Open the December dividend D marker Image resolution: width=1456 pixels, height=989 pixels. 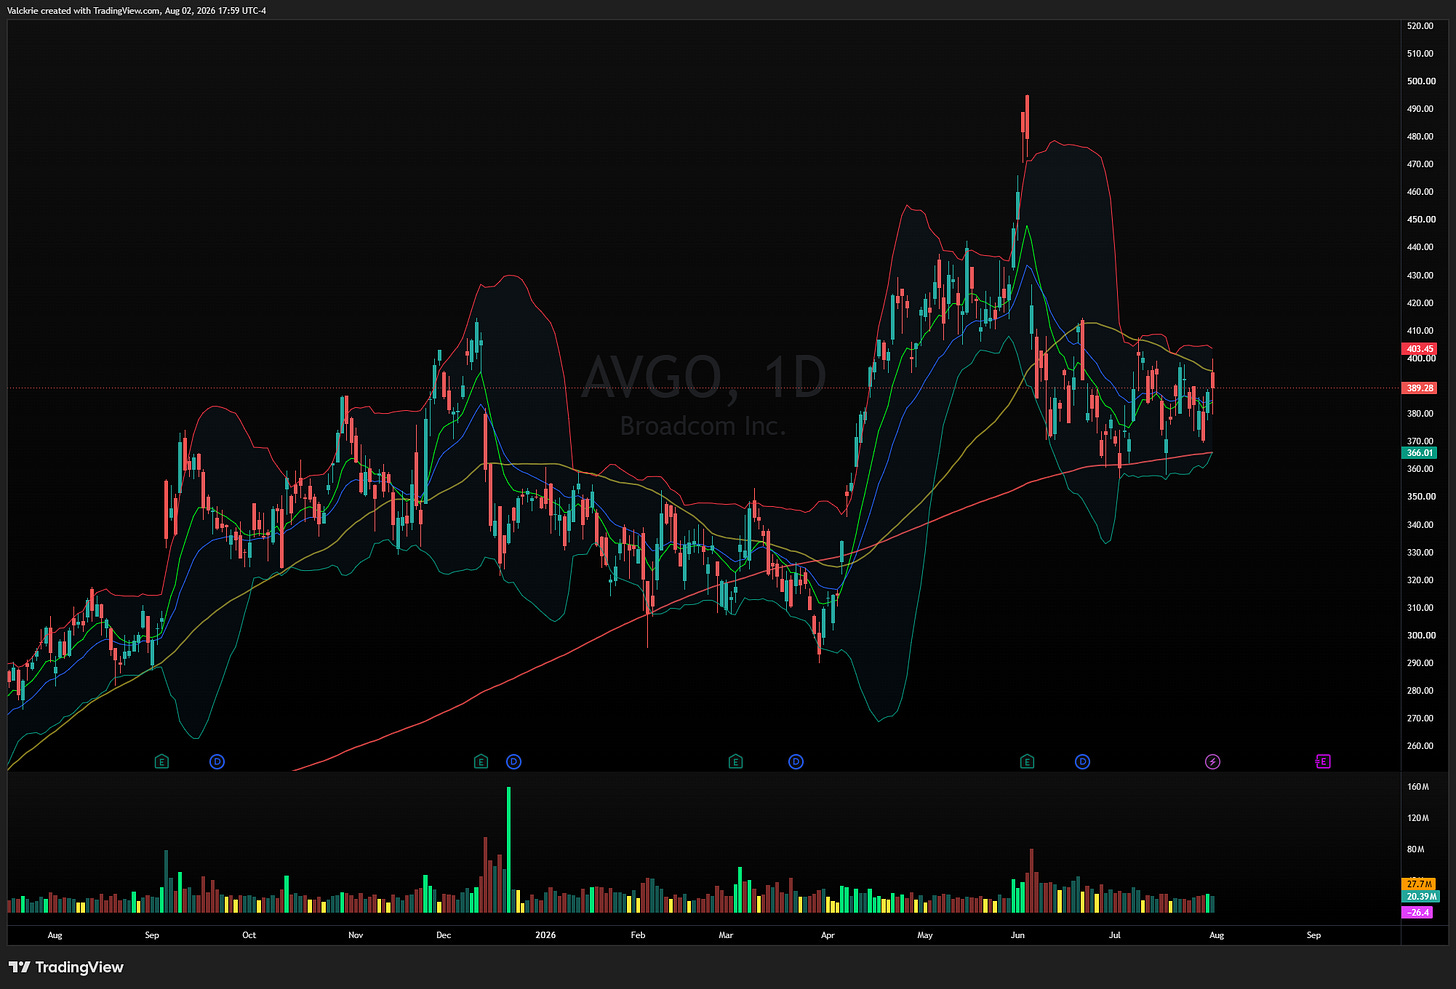[513, 762]
